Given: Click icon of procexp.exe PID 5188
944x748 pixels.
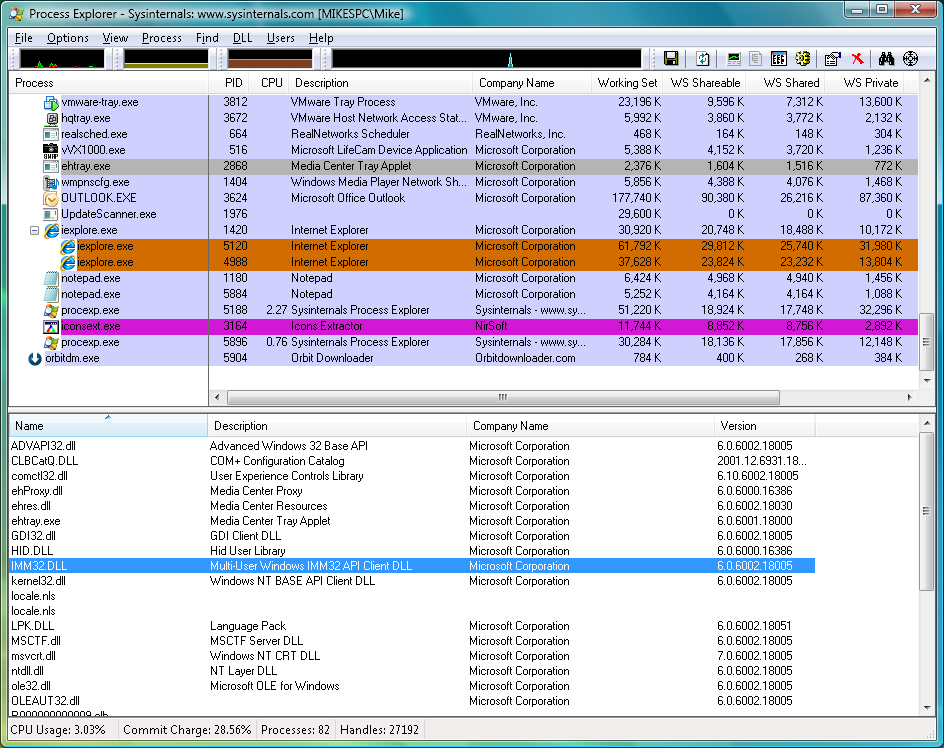Looking at the screenshot, I should [x=51, y=310].
